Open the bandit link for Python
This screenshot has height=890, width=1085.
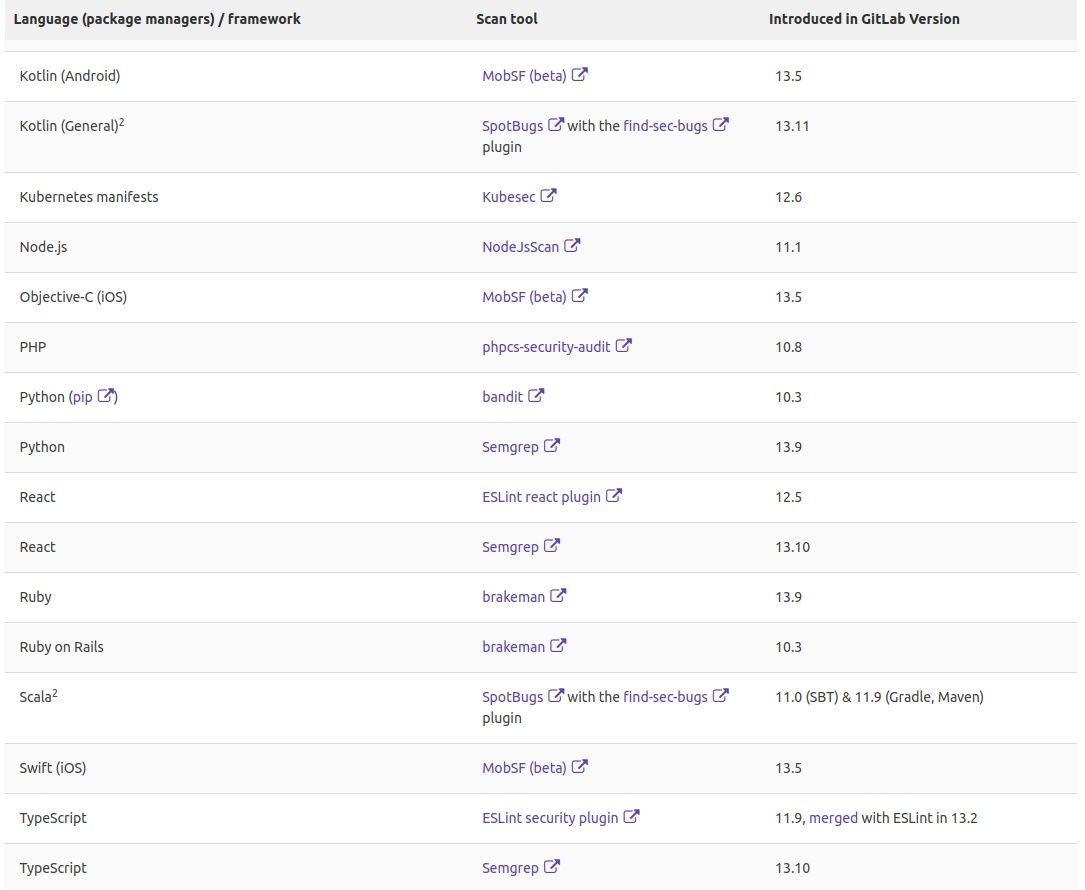click(x=502, y=397)
